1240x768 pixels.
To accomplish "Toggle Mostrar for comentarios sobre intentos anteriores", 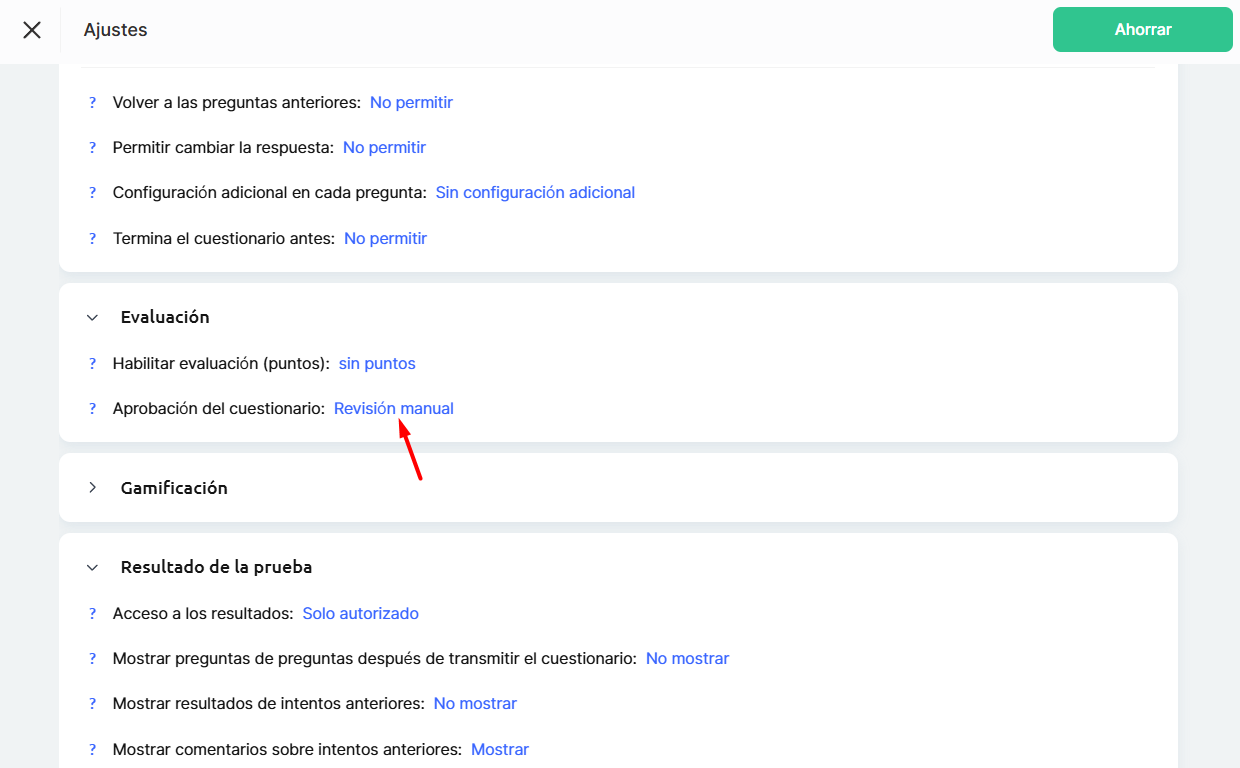I will pyautogui.click(x=500, y=749).
